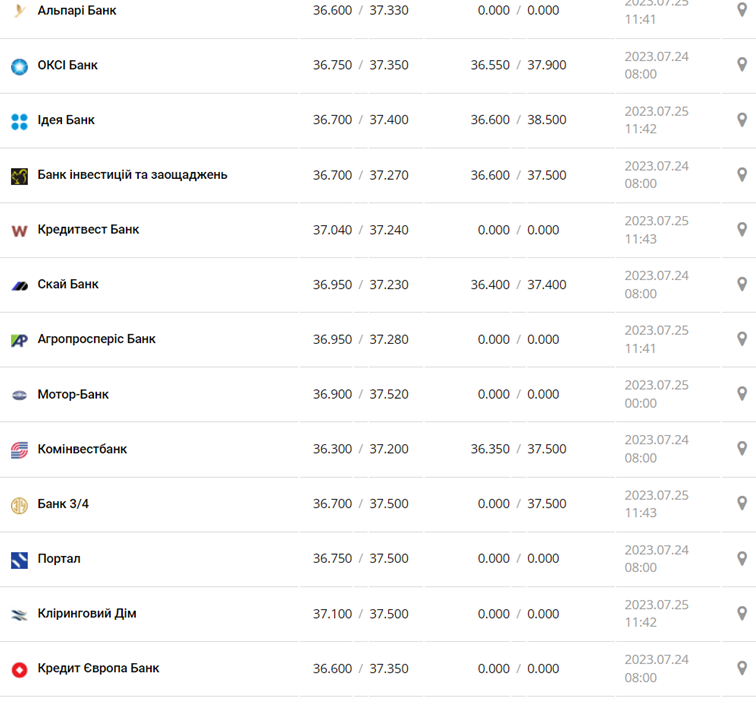
Task: Click the Комінвестбанк logo icon
Action: (x=19, y=450)
